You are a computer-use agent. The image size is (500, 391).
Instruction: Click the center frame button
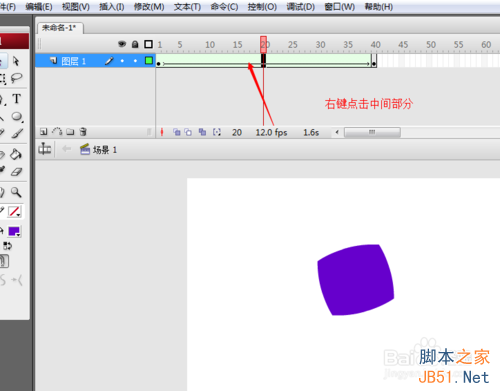tap(162, 132)
